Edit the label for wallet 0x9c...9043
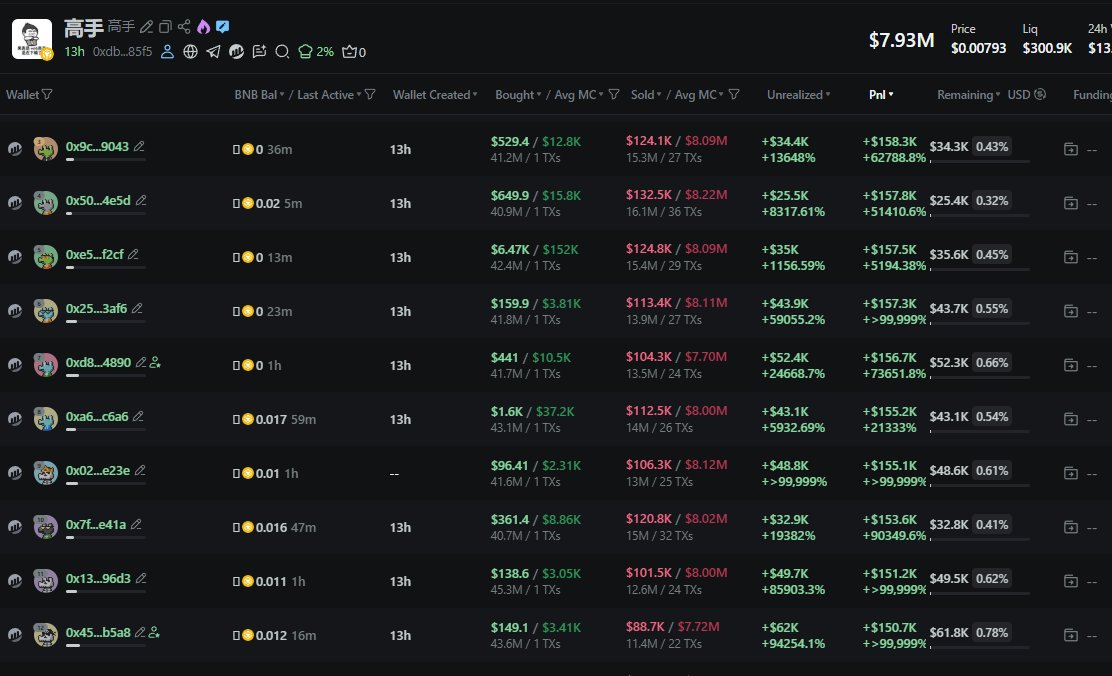This screenshot has height=676, width=1112. point(139,147)
